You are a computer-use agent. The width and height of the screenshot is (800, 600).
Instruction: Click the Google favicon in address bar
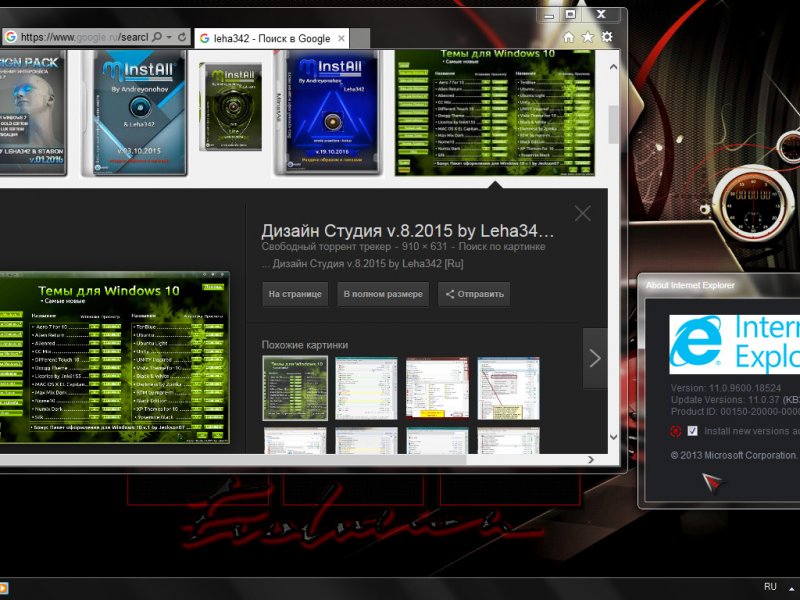click(11, 37)
